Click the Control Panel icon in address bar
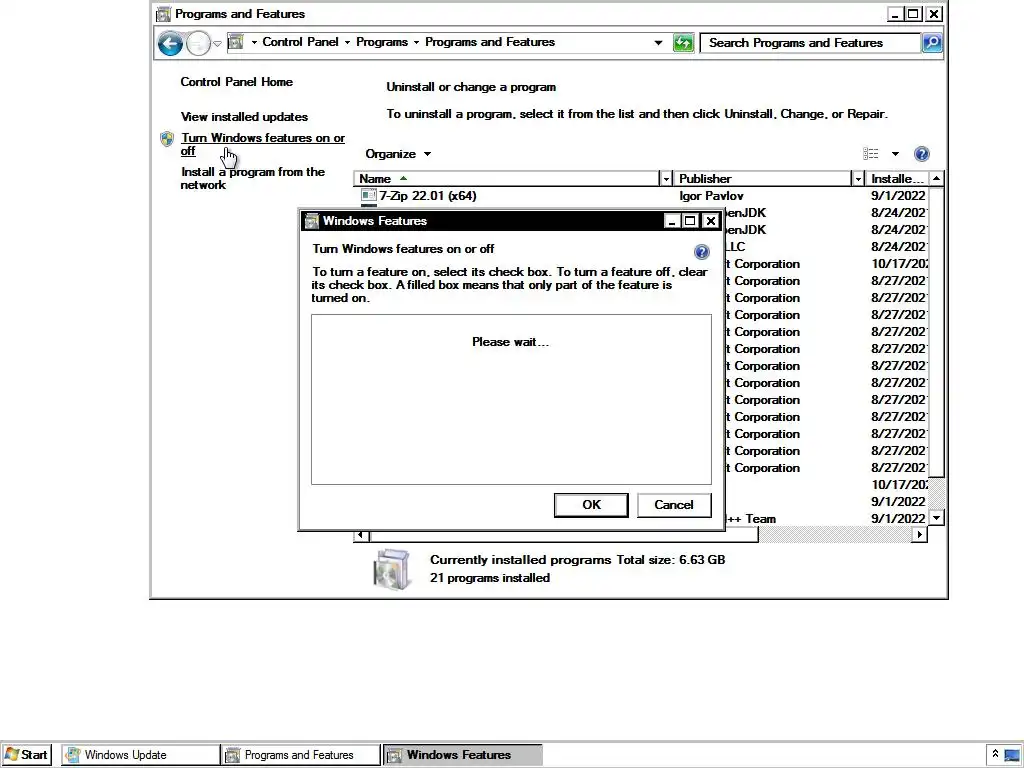Screen dimensions: 1024x768 point(236,42)
